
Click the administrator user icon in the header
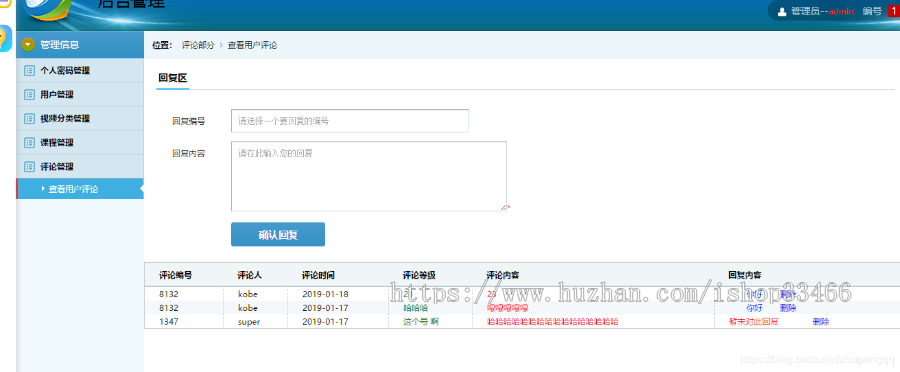point(781,11)
